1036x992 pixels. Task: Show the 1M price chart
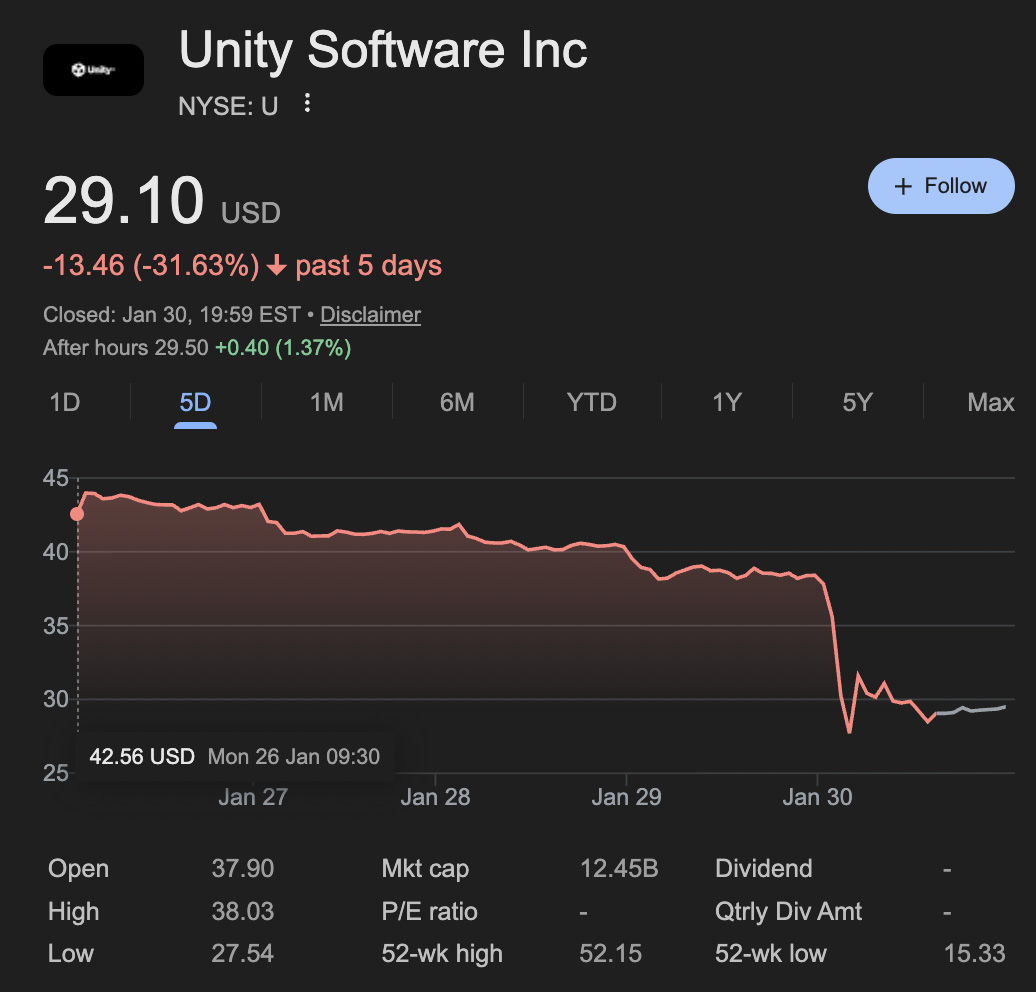click(x=326, y=403)
